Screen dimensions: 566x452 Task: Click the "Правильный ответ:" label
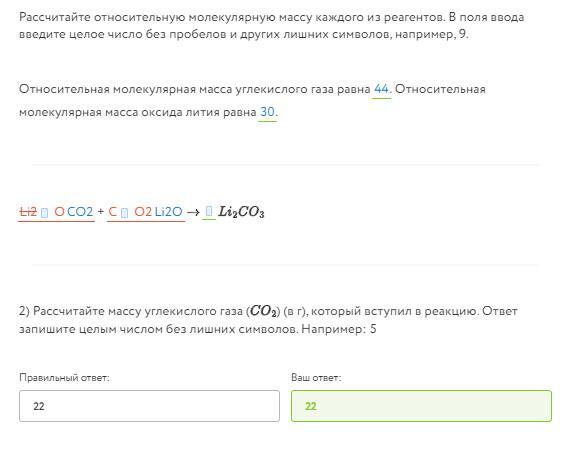coord(64,378)
